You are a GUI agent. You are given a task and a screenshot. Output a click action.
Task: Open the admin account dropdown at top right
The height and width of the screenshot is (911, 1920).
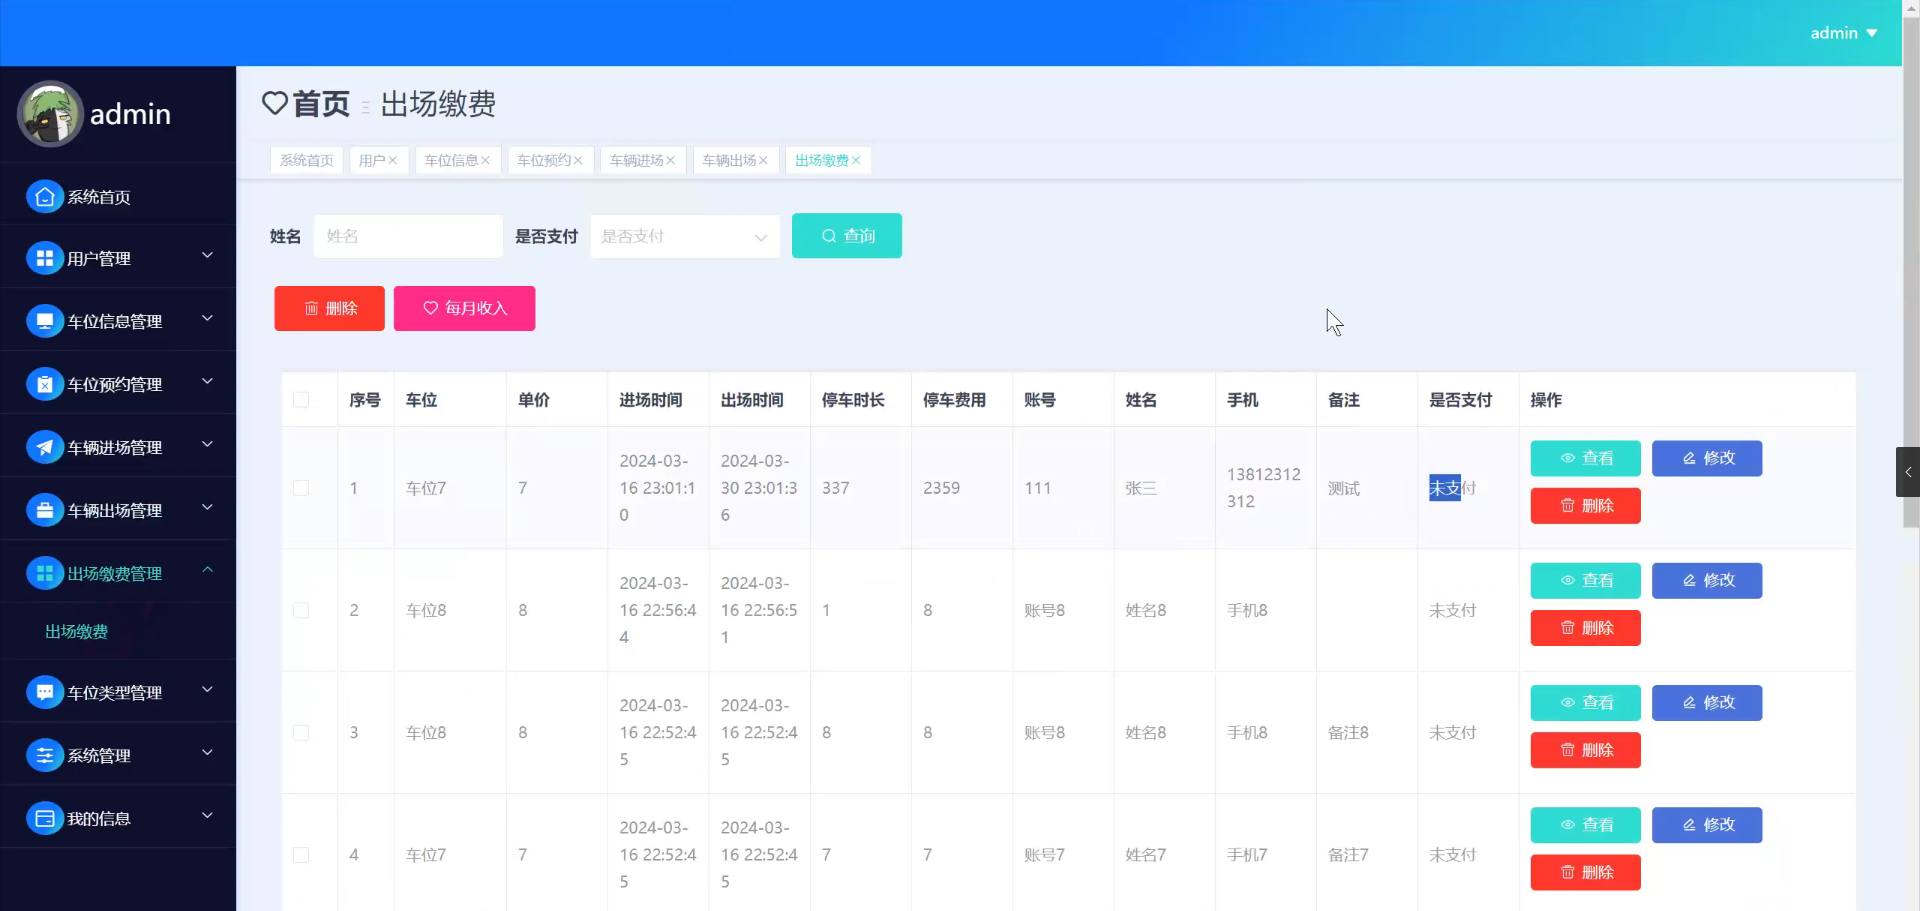click(1843, 33)
